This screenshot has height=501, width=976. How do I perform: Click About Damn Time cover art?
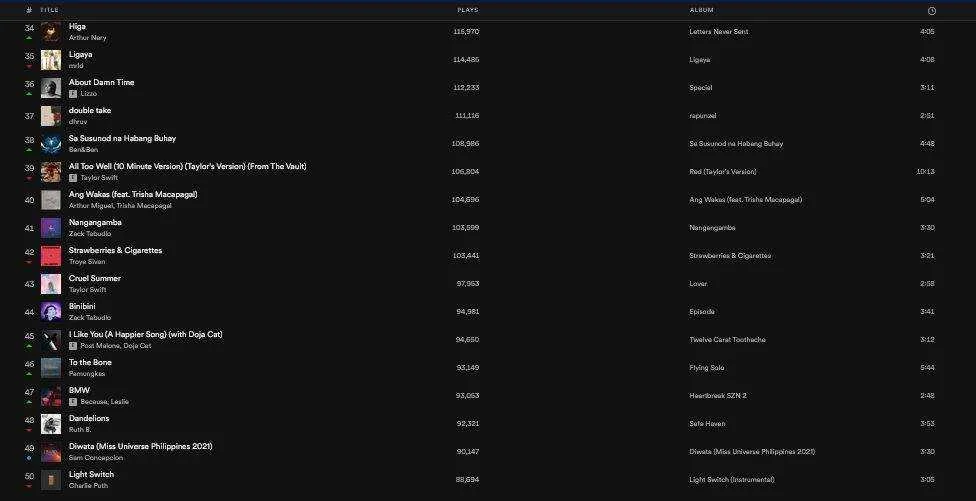51,88
